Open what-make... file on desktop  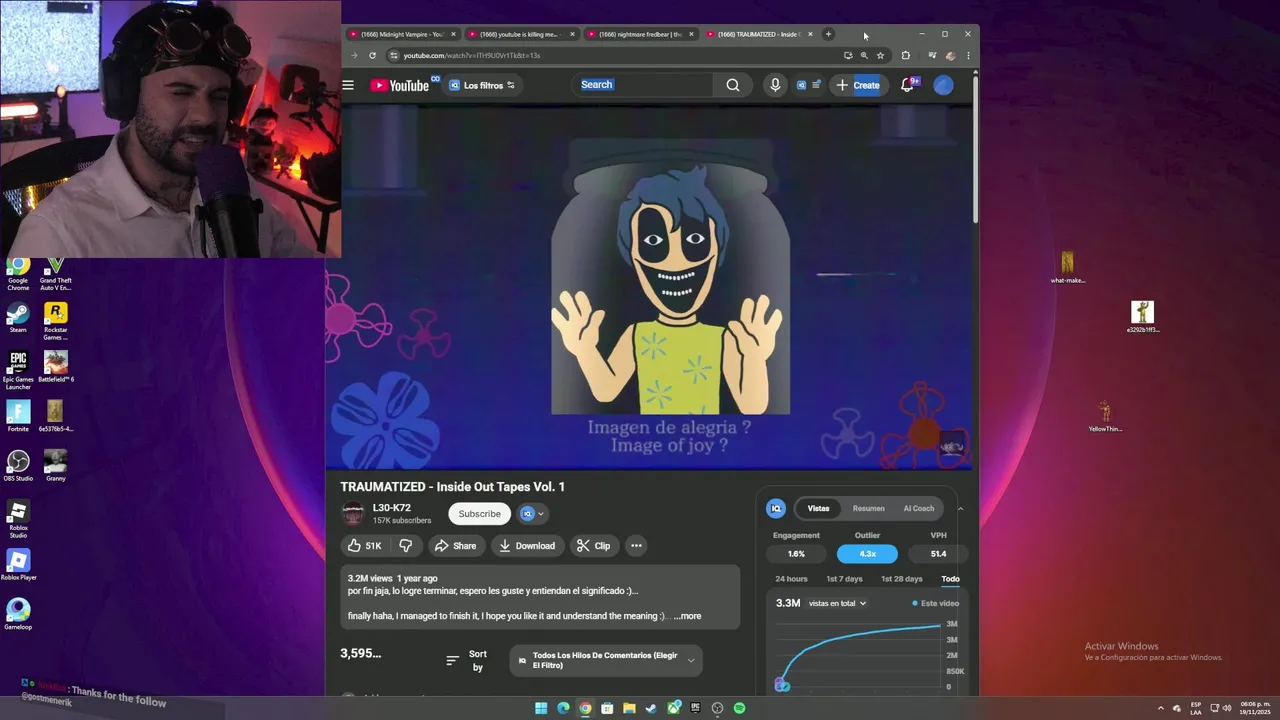[1067, 267]
